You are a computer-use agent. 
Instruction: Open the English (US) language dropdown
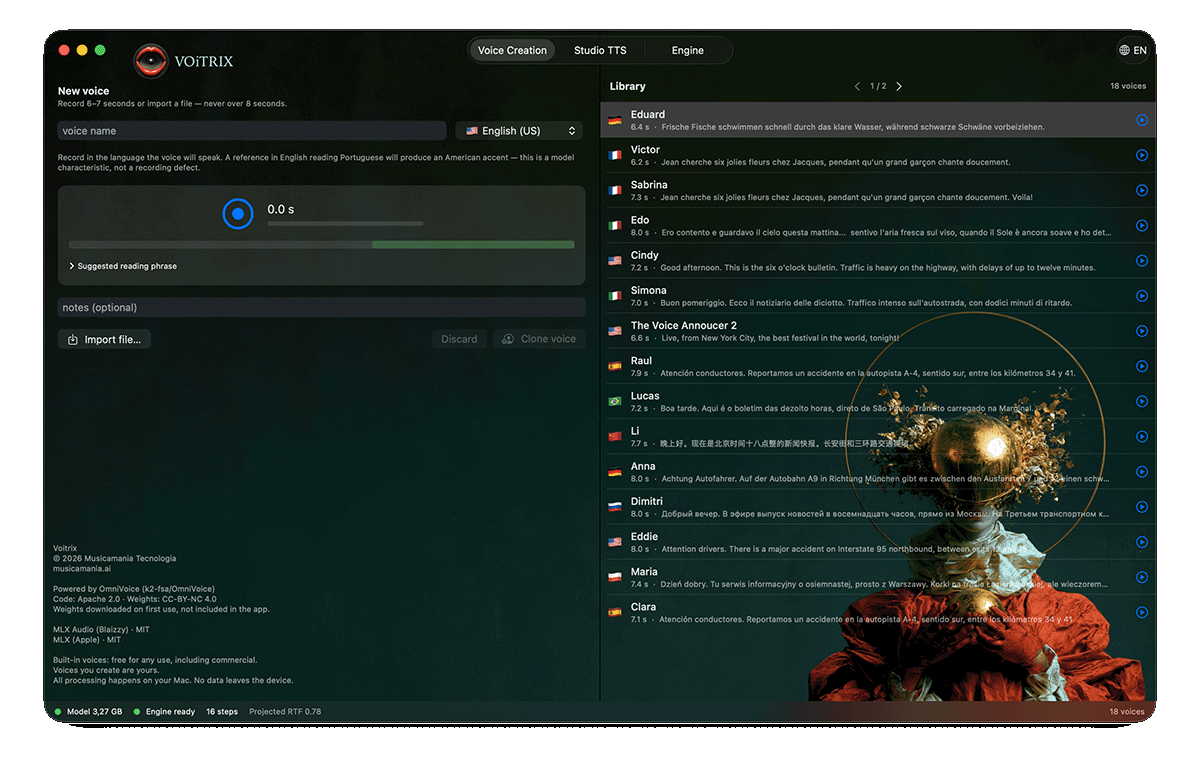tap(520, 131)
